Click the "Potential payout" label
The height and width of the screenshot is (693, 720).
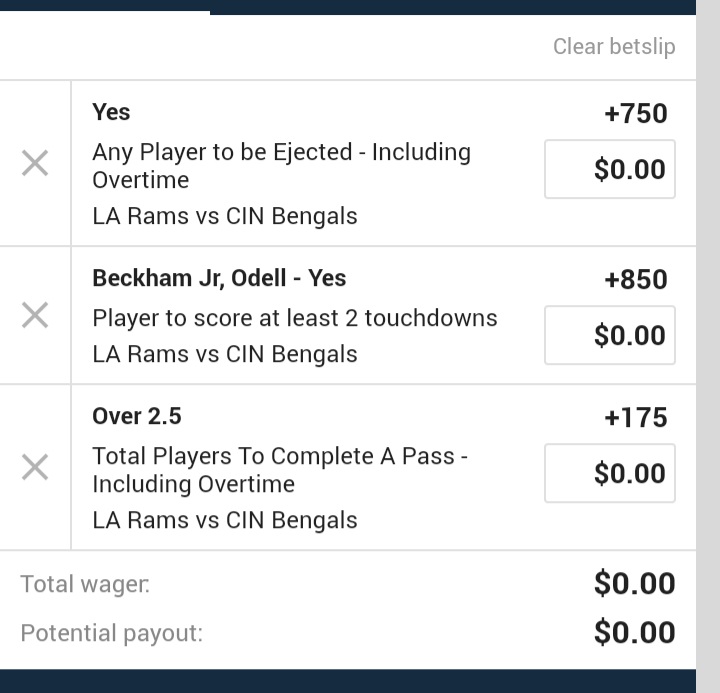tap(111, 633)
